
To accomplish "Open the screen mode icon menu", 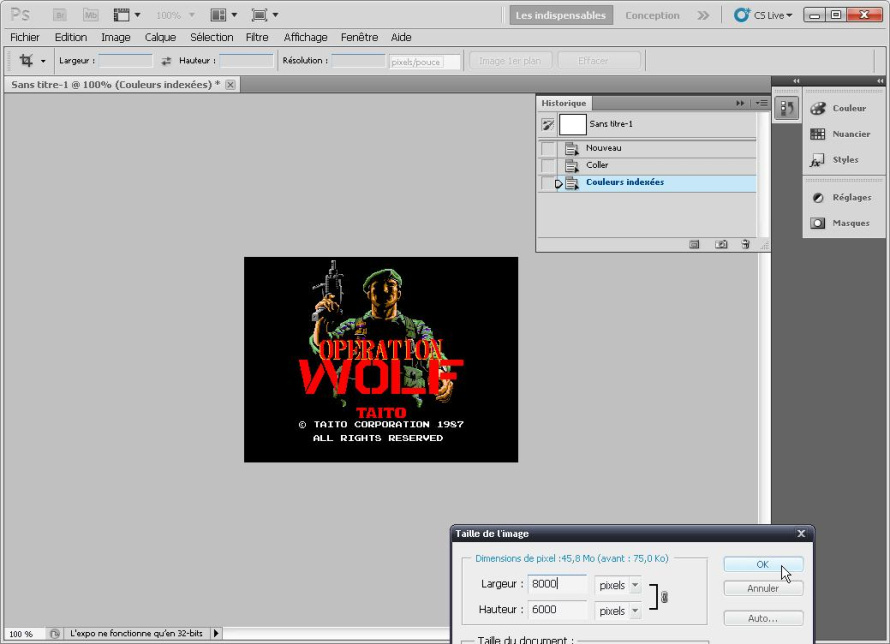I will pyautogui.click(x=265, y=15).
